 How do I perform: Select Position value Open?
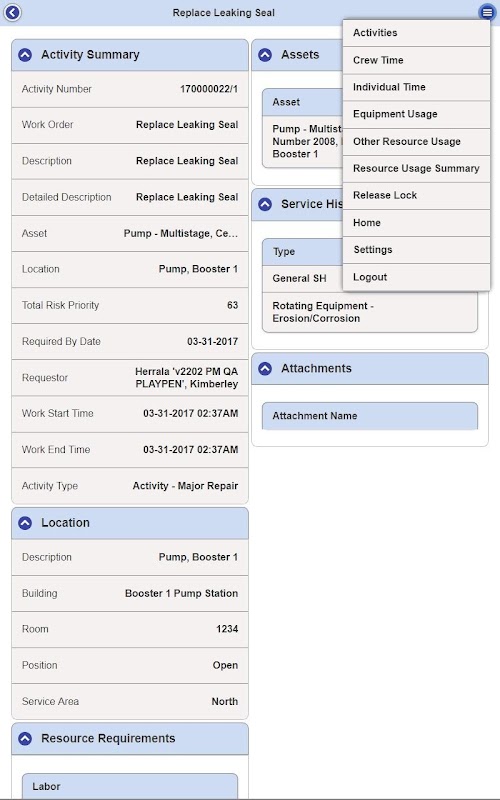(225, 665)
